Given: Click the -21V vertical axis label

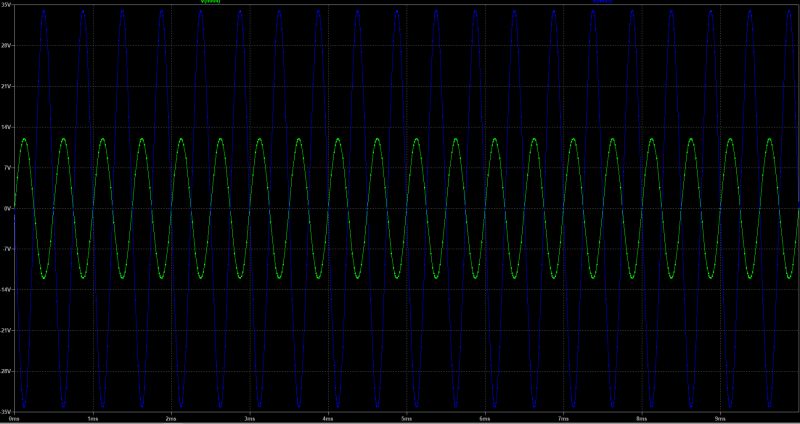Looking at the screenshot, I should tap(7, 330).
